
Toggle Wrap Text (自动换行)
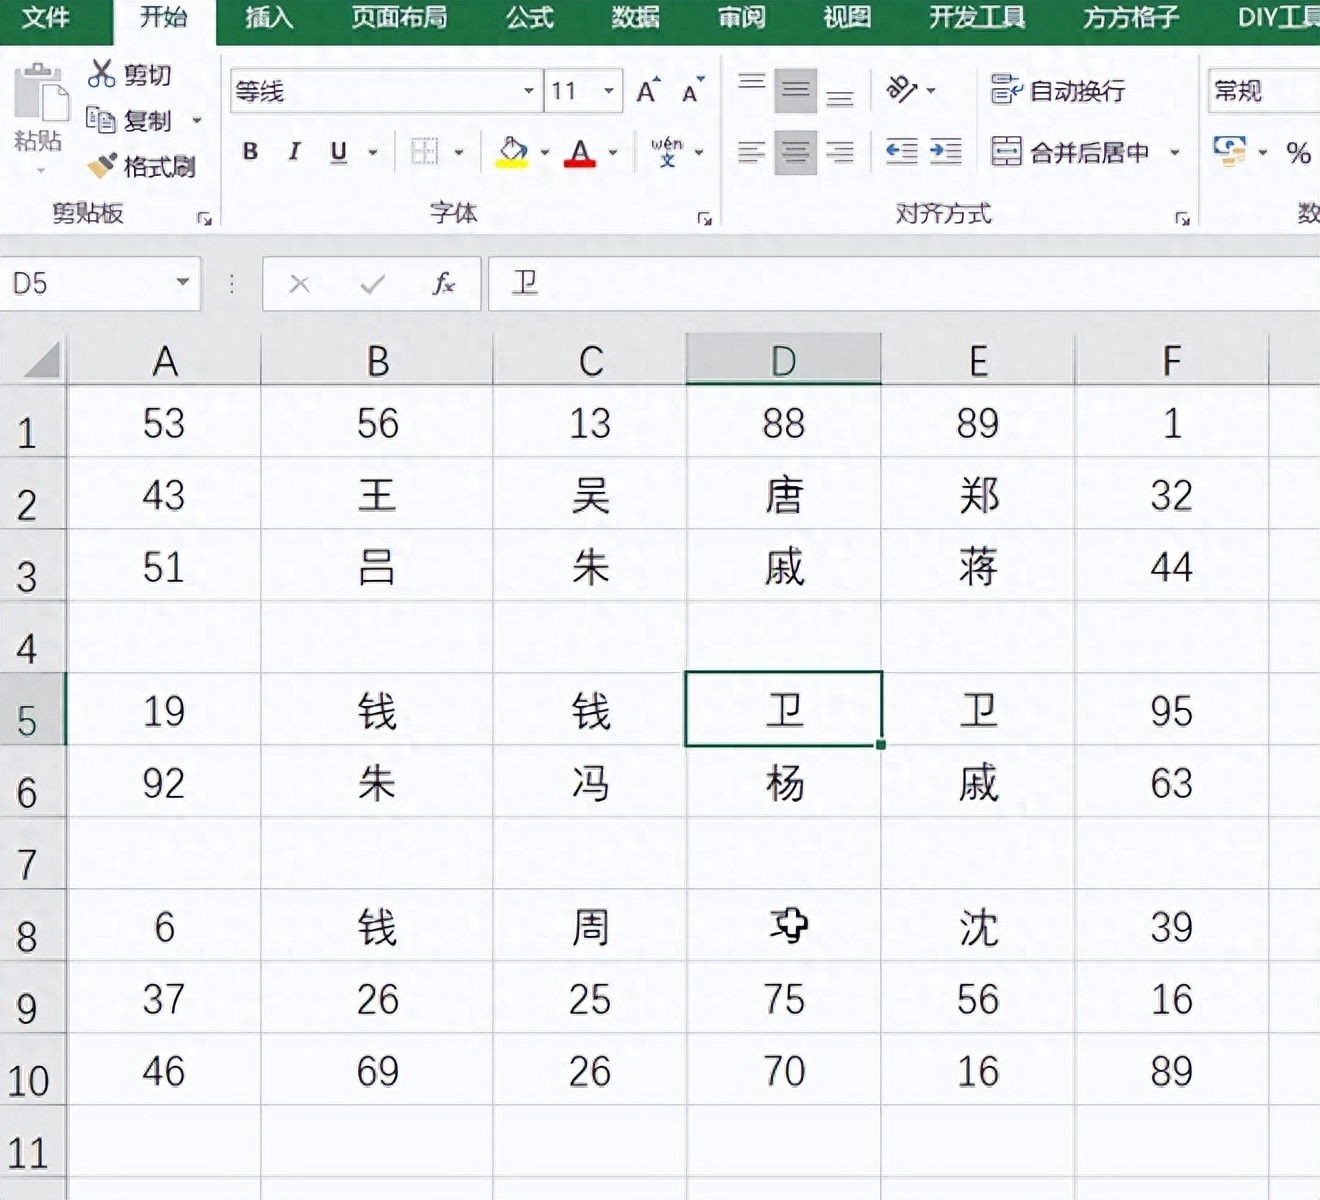tap(1058, 91)
